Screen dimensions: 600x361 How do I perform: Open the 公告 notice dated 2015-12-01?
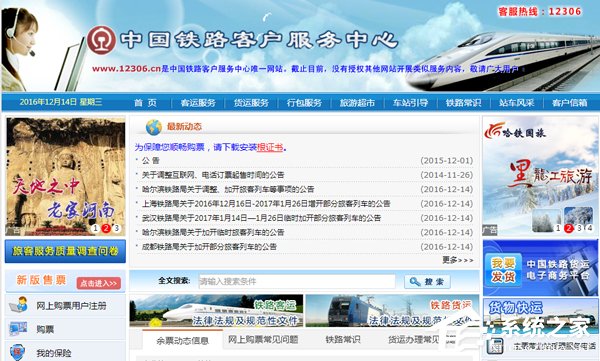pos(150,160)
